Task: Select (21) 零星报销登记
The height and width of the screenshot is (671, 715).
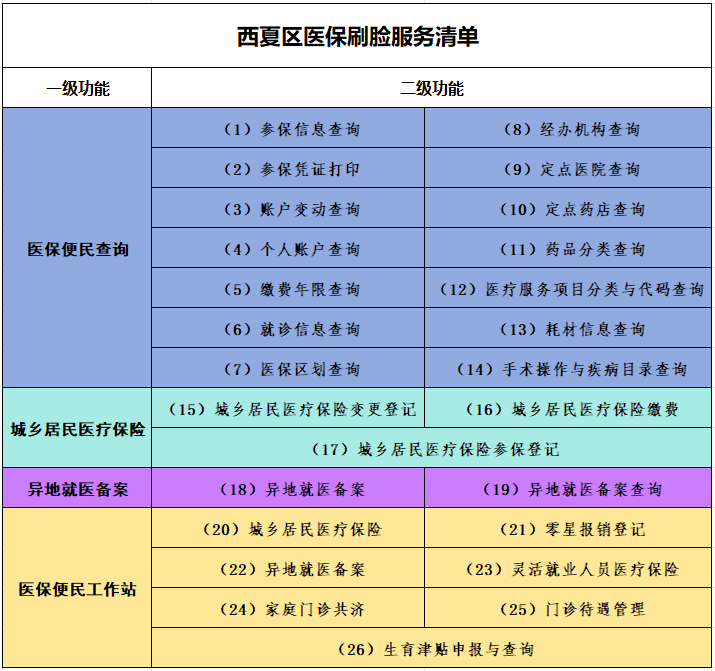Action: (570, 529)
